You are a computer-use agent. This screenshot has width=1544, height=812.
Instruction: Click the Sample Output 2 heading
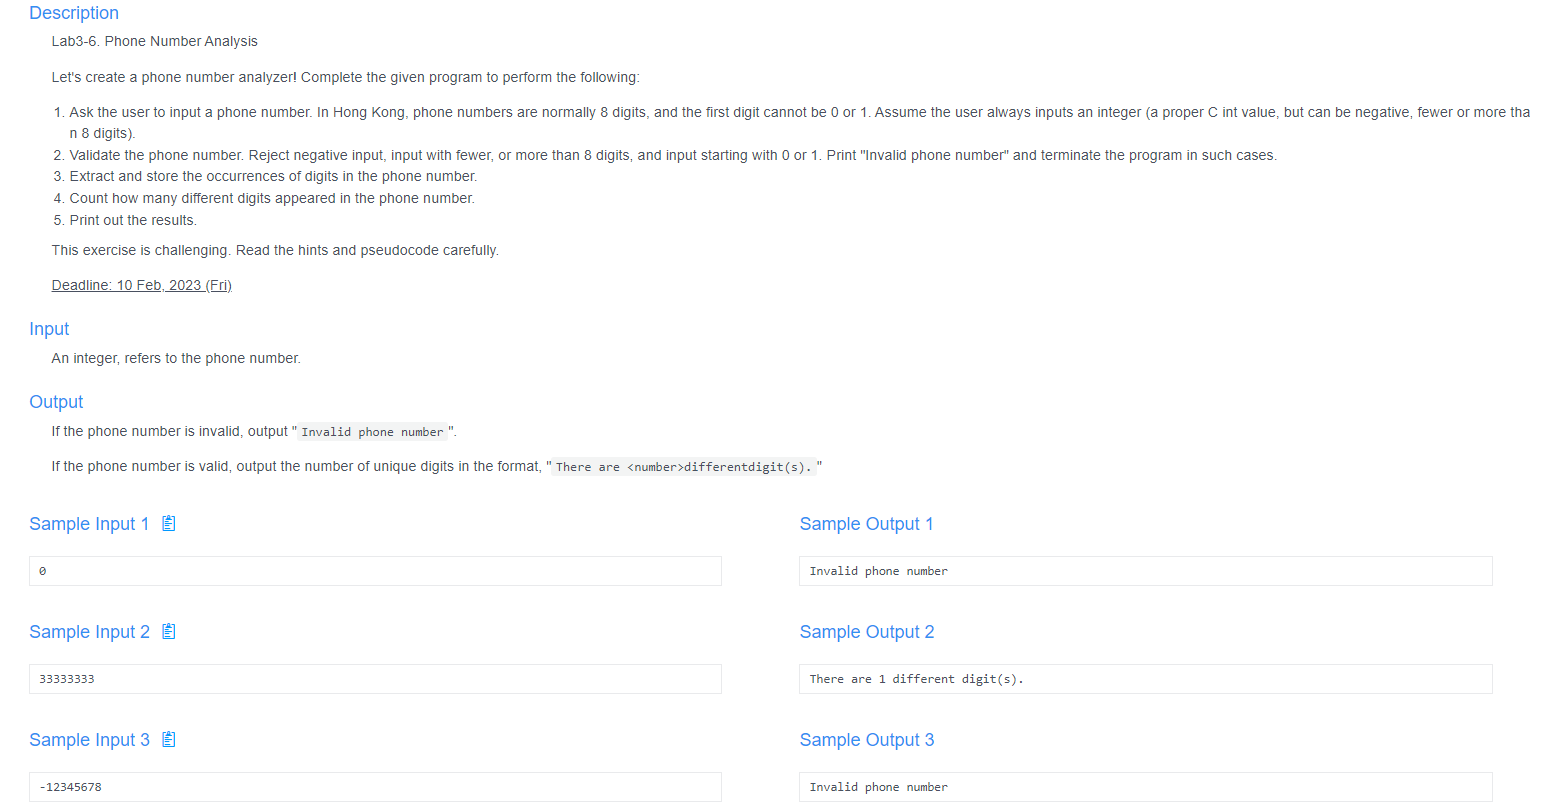866,631
